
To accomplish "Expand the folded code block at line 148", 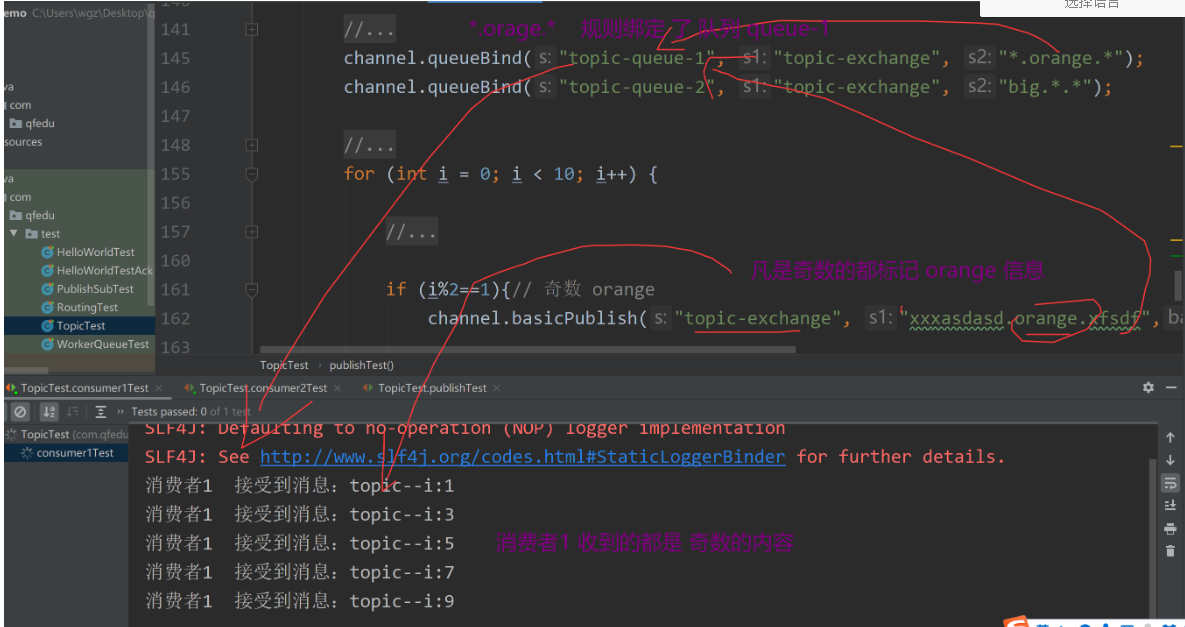I will pyautogui.click(x=252, y=144).
